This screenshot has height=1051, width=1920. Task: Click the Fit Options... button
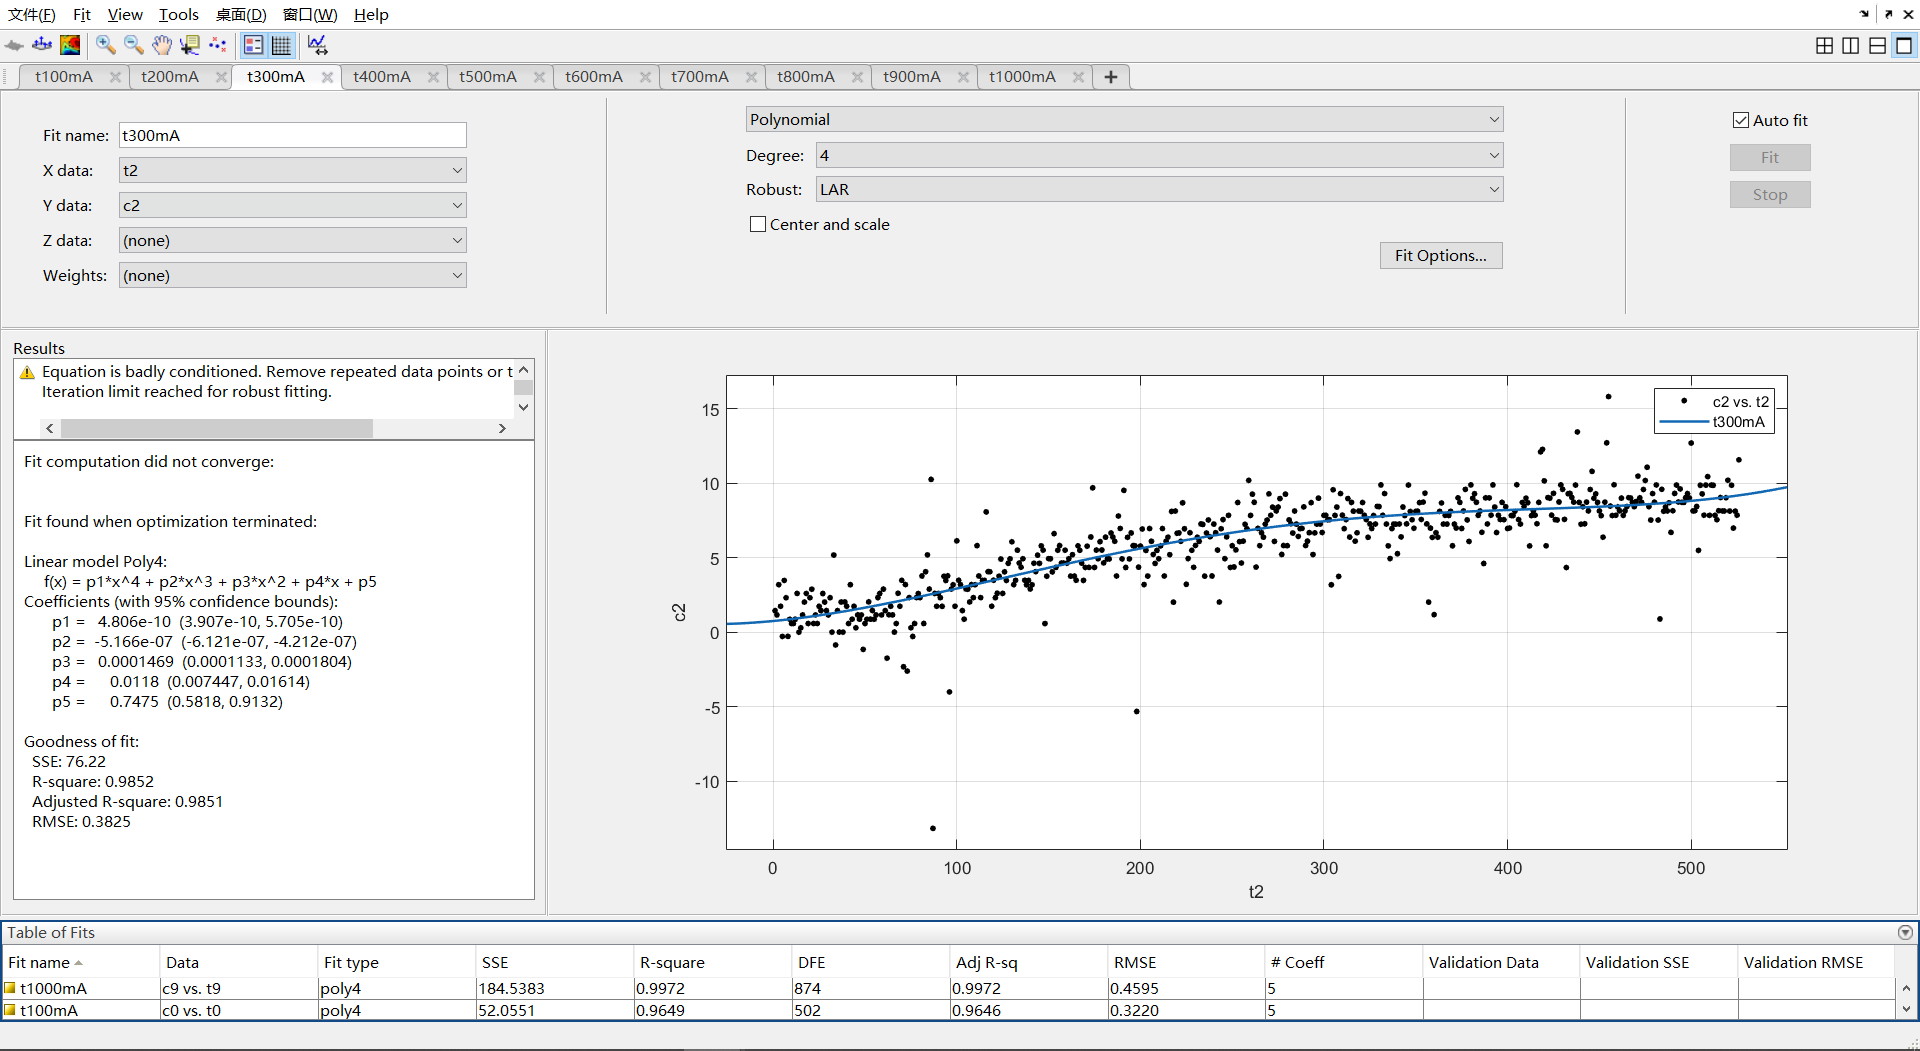pos(1441,255)
